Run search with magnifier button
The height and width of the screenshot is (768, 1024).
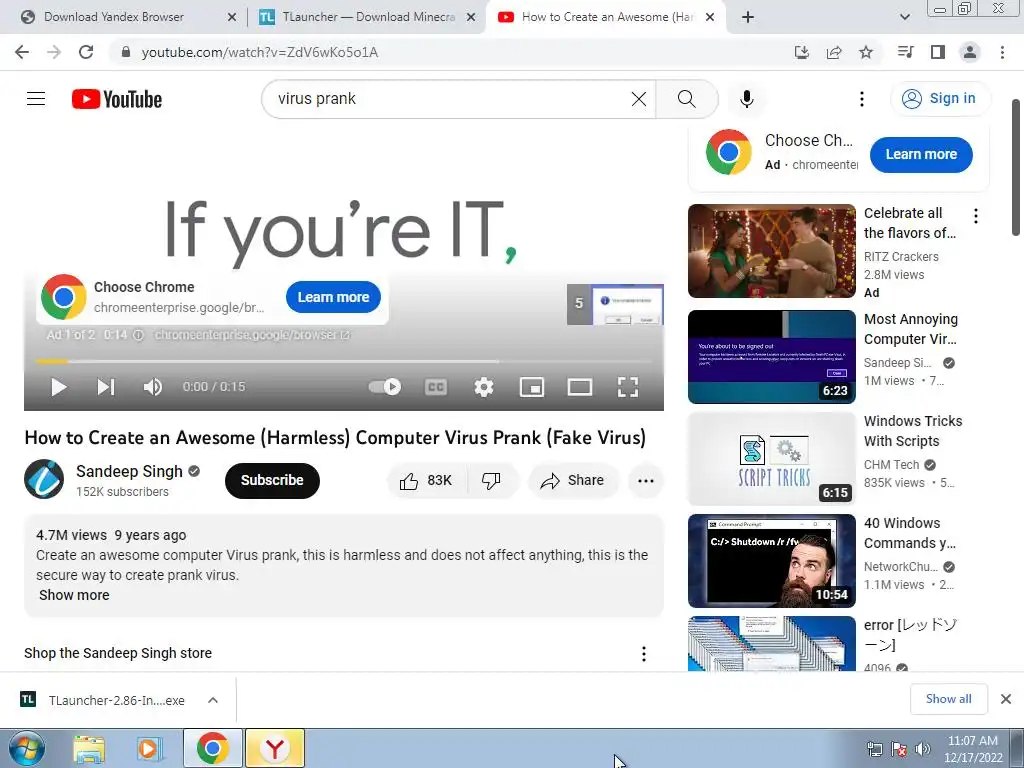(x=686, y=99)
